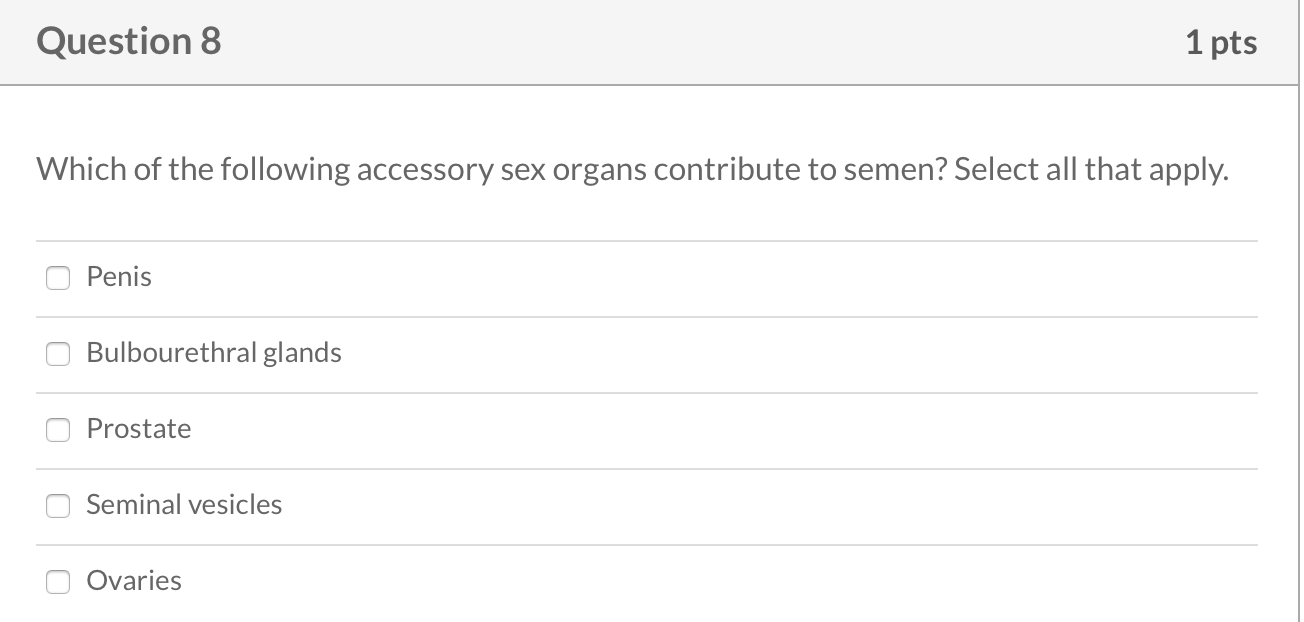Click the Bulbourethral glands answer label
Viewport: 1304px width, 622px height.
click(x=213, y=353)
